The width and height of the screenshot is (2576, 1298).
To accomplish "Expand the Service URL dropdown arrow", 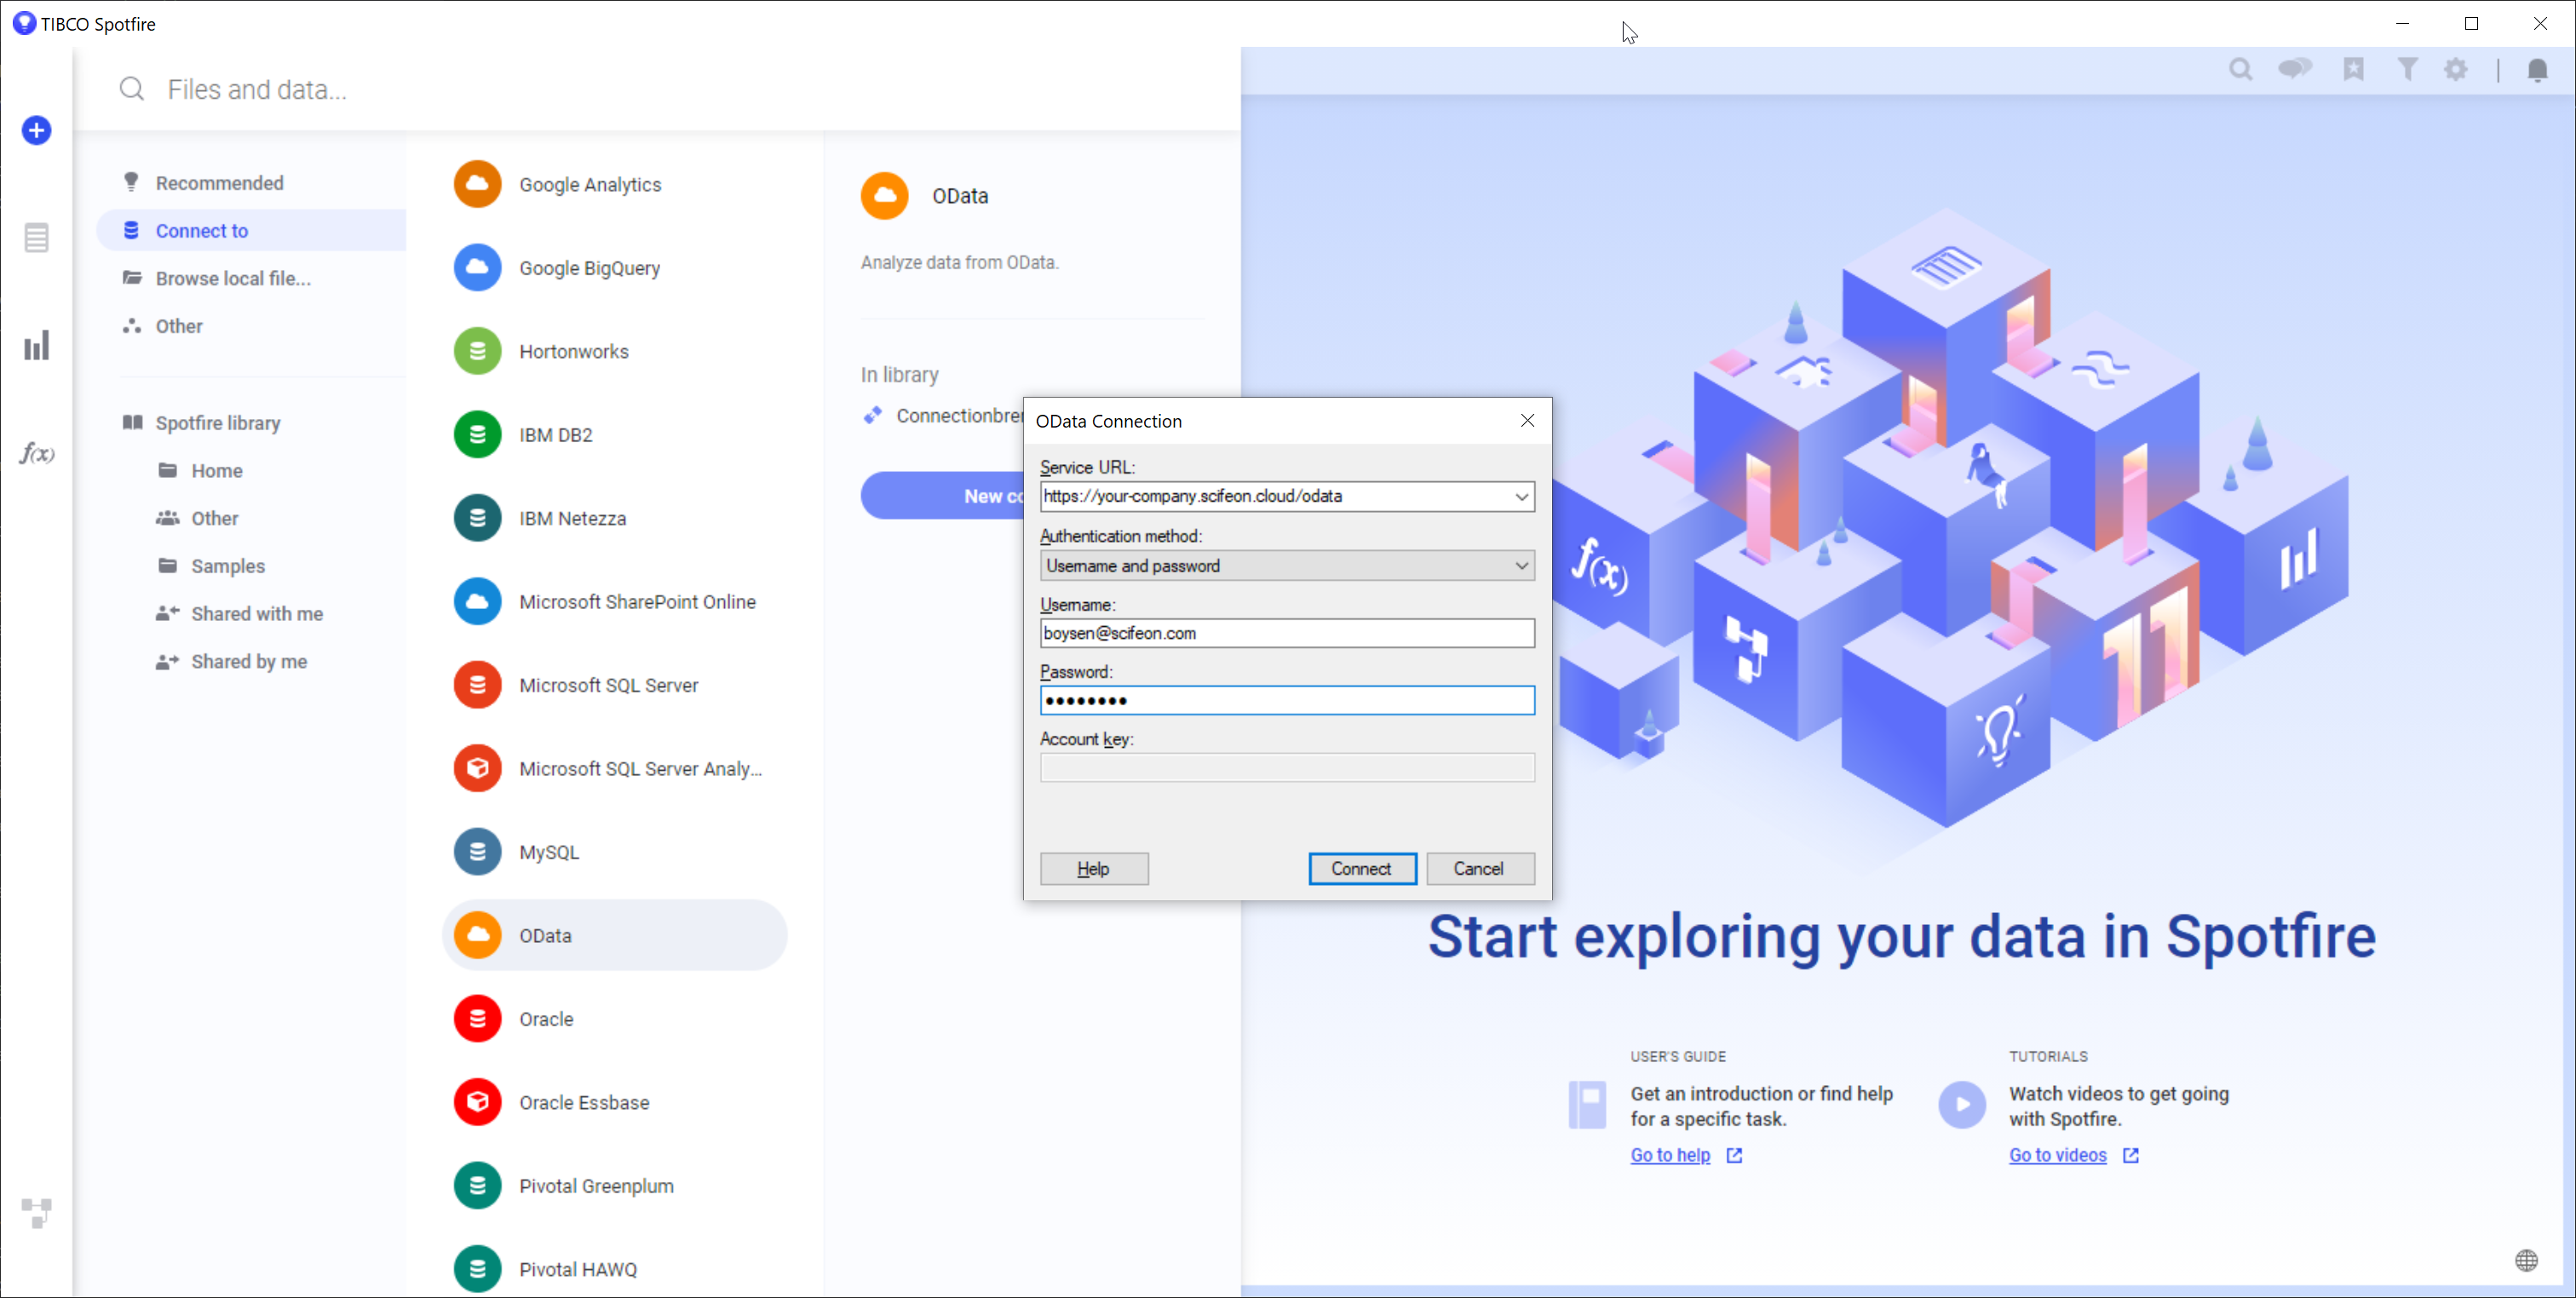I will [1521, 496].
